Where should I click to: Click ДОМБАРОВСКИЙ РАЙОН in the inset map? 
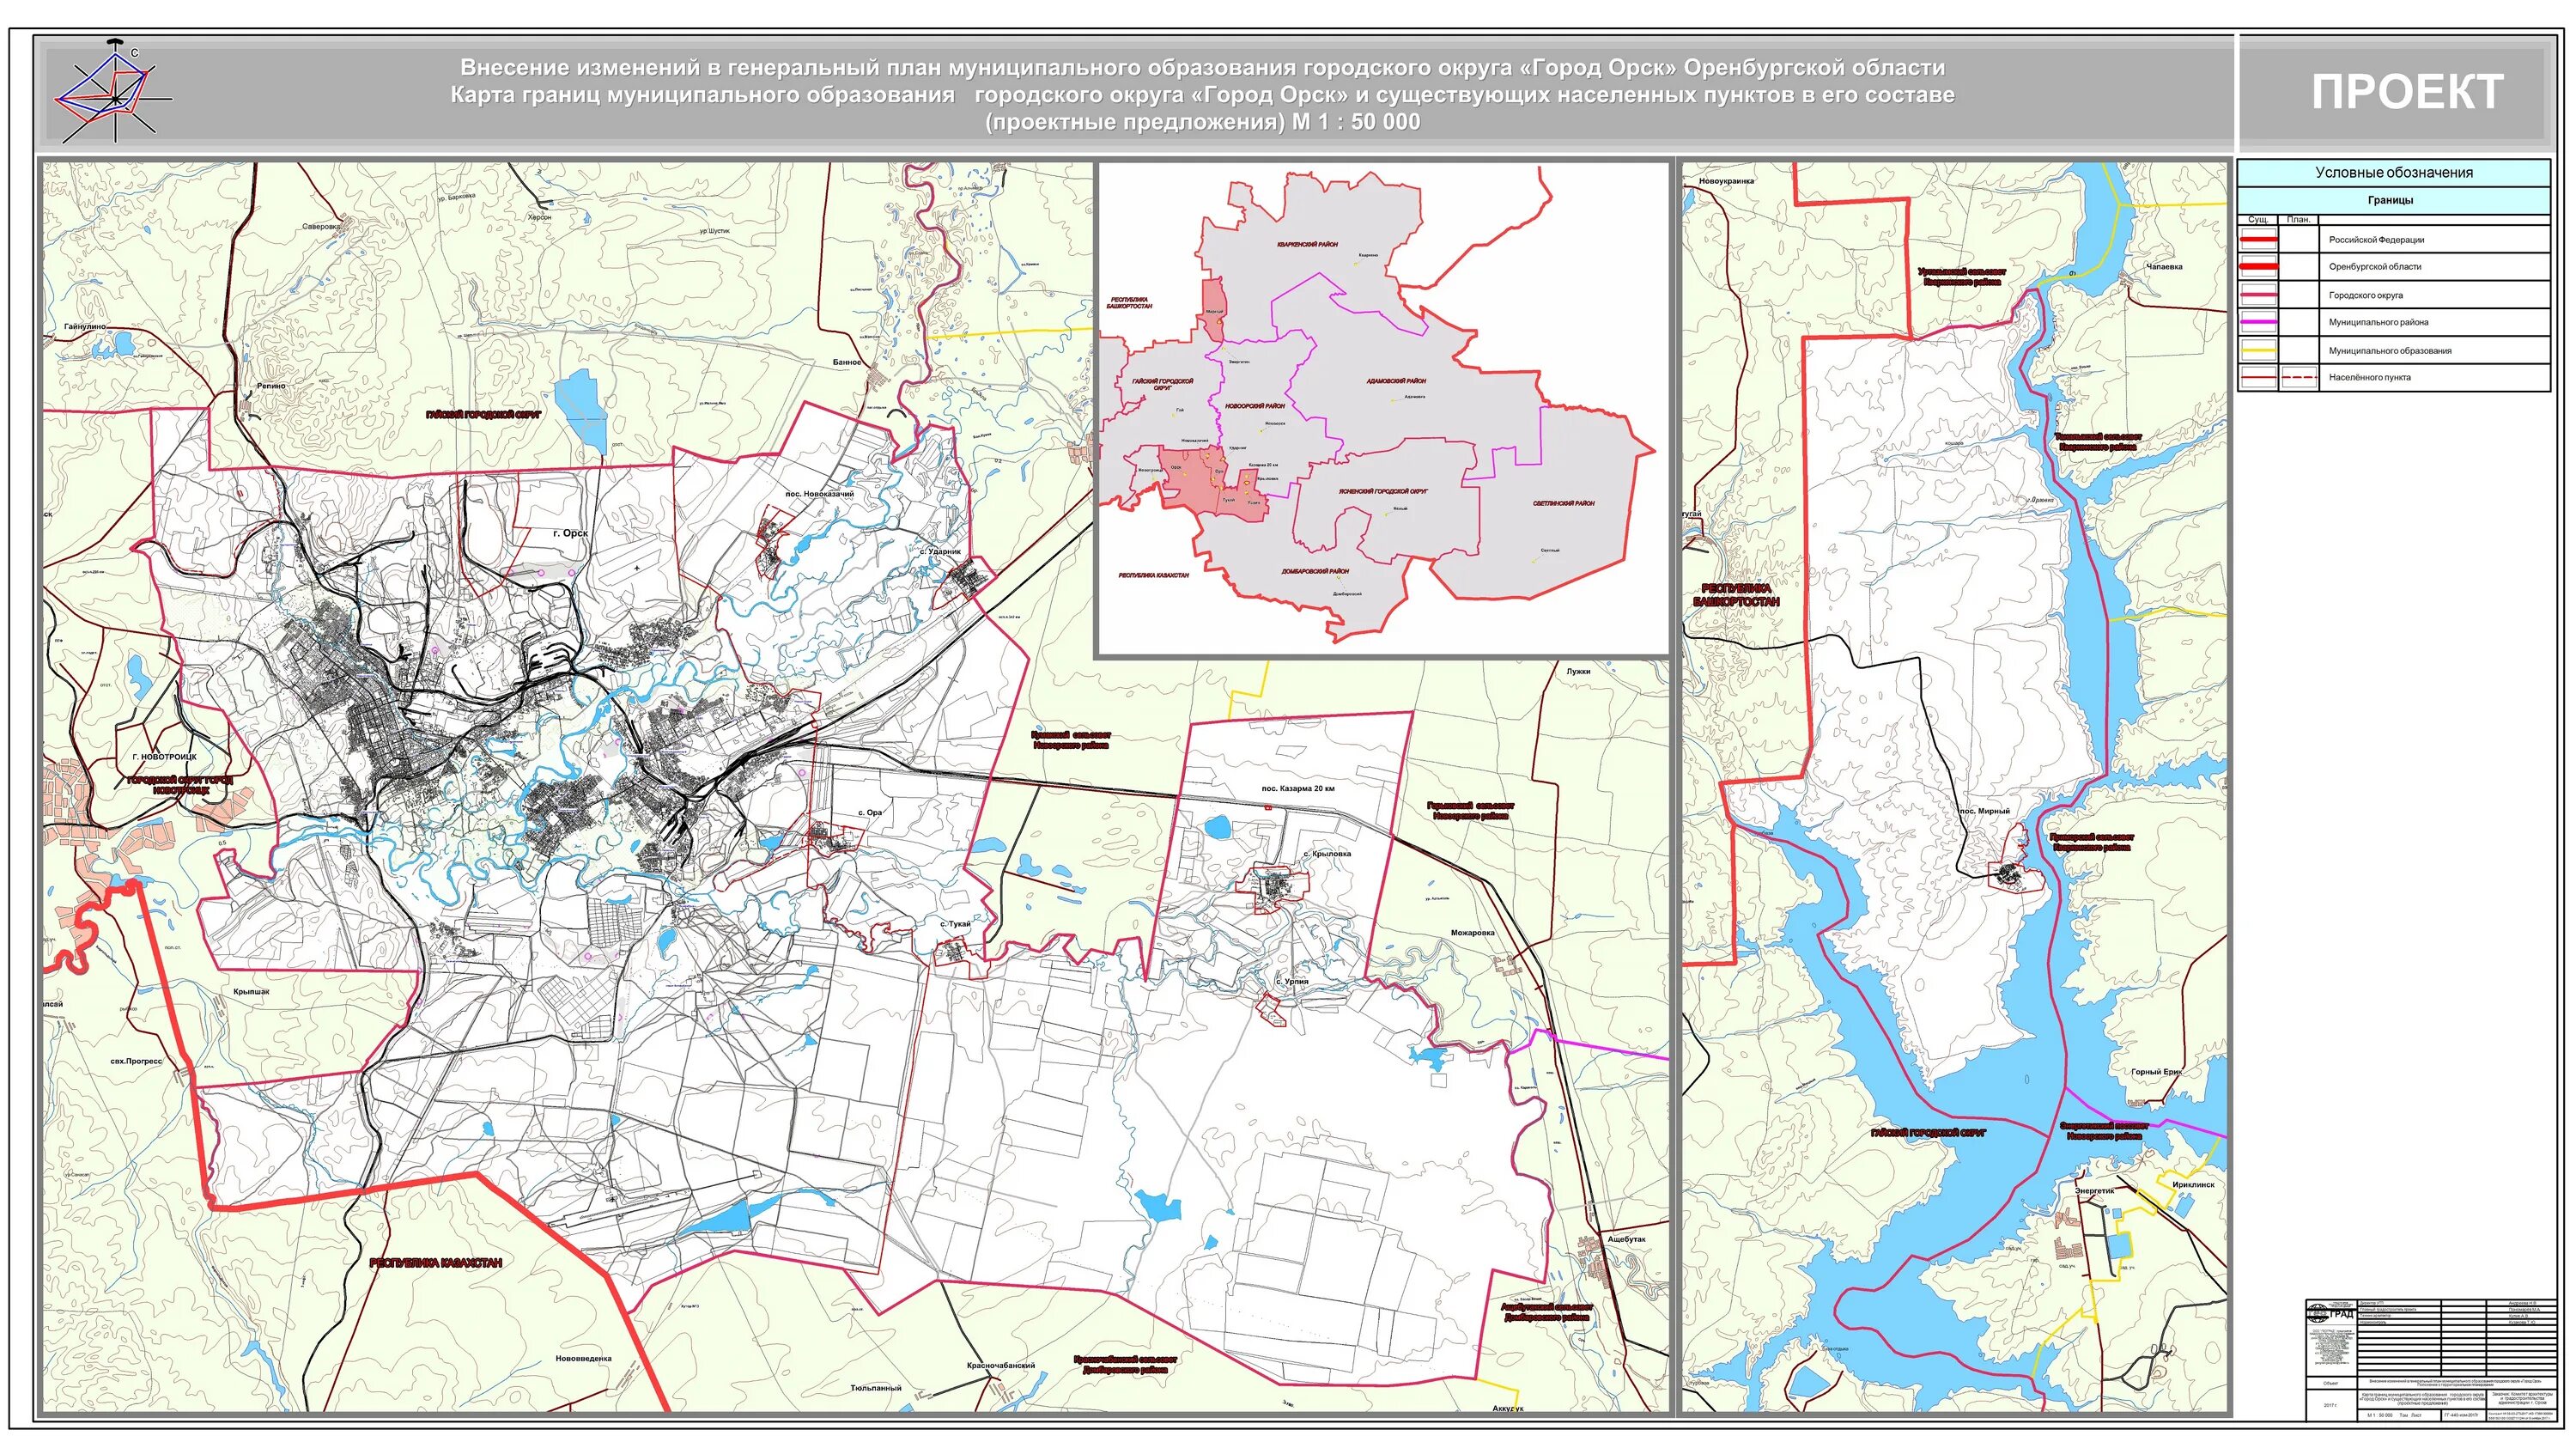[1315, 571]
